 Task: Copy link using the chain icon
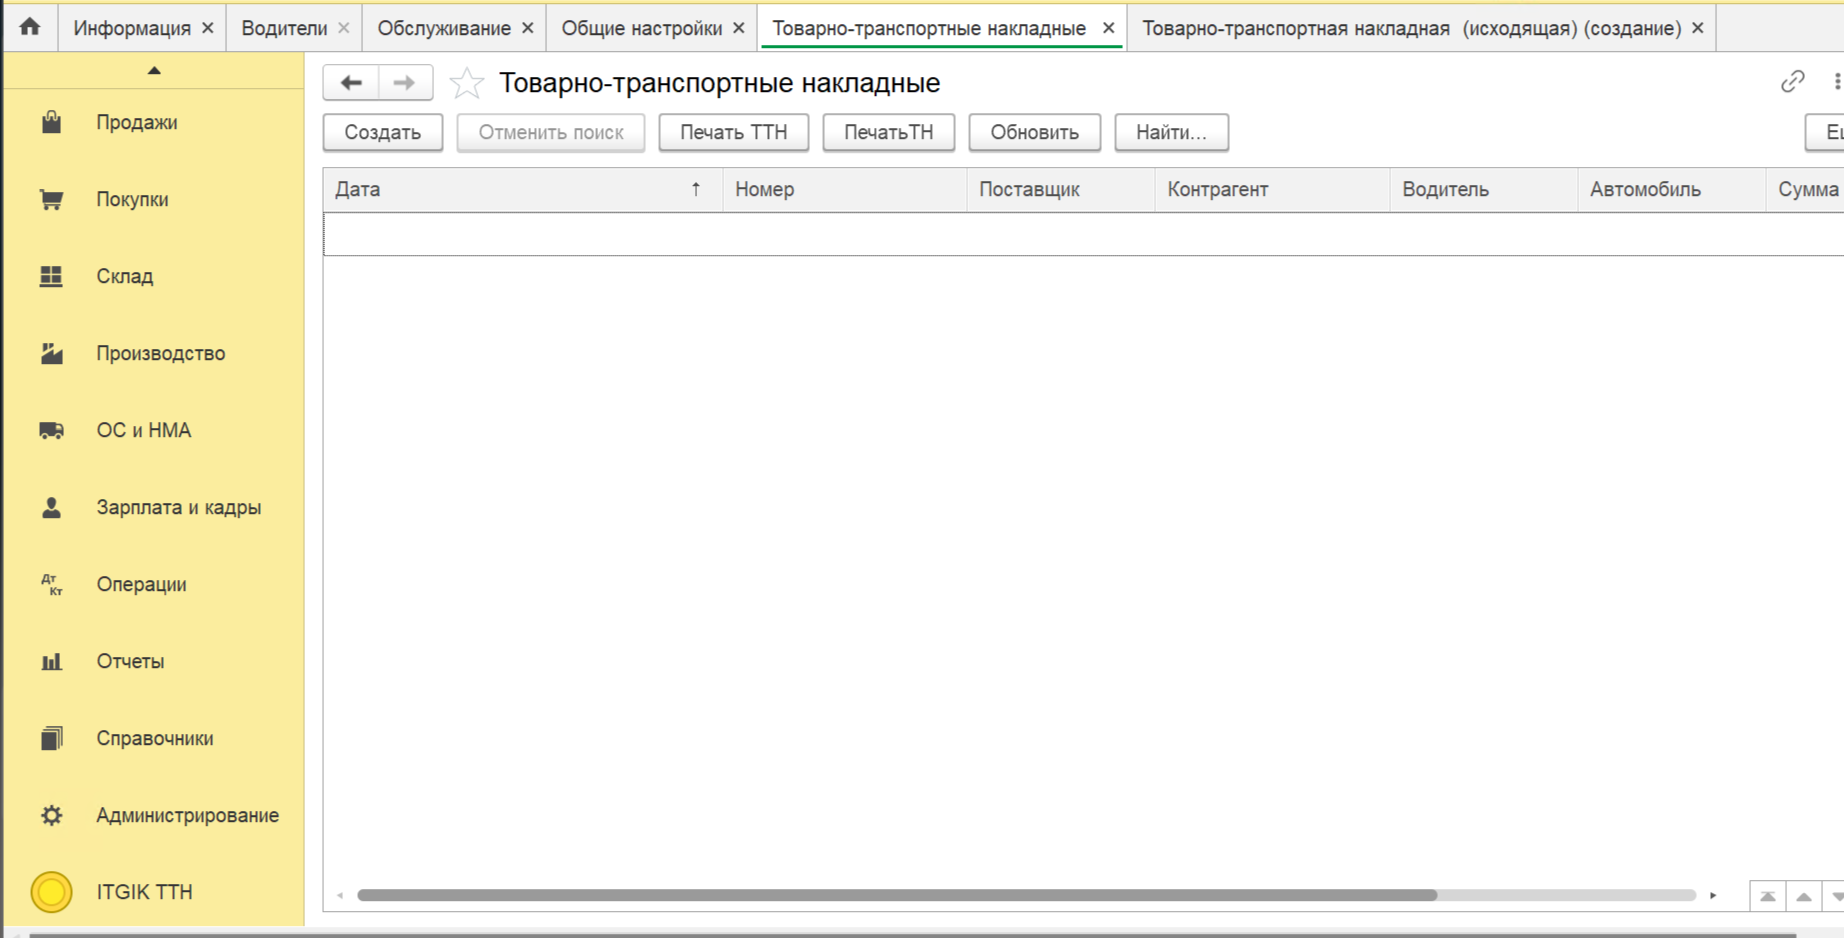pos(1792,82)
